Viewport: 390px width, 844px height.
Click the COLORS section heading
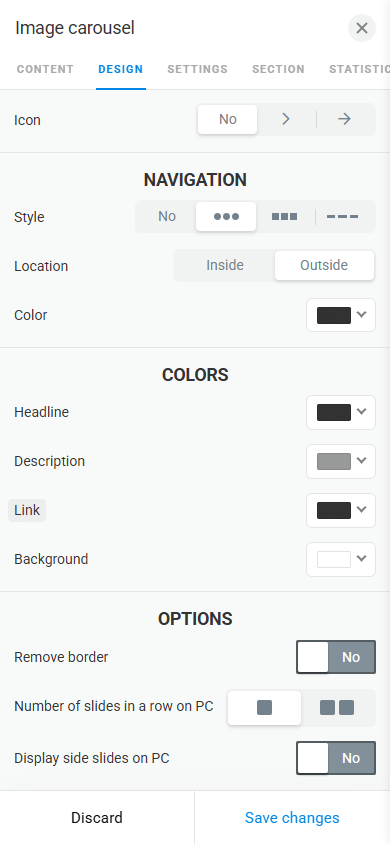pyautogui.click(x=195, y=375)
